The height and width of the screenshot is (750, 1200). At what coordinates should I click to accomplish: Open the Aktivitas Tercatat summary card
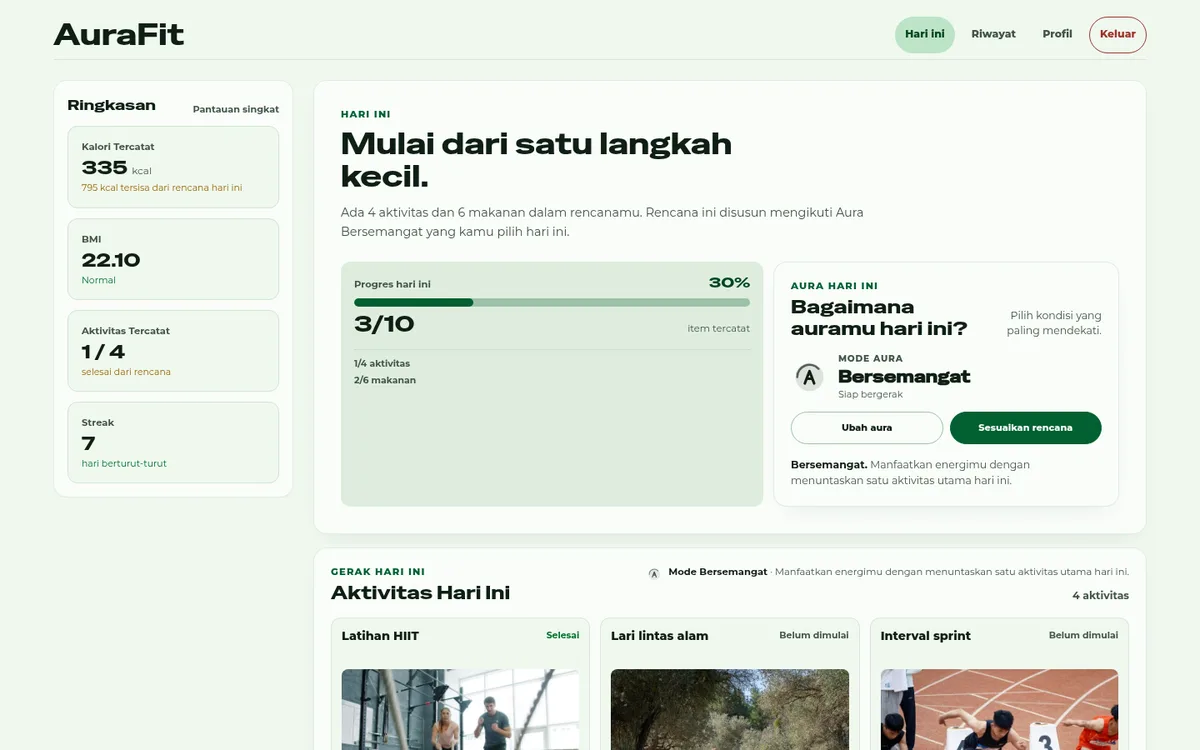(173, 351)
